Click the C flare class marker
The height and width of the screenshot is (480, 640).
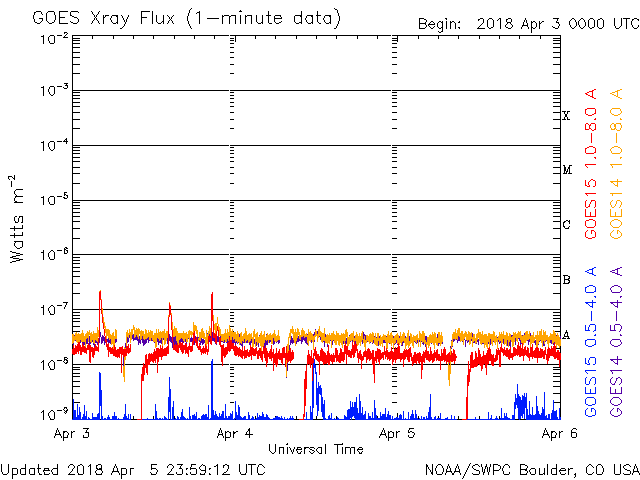point(566,225)
